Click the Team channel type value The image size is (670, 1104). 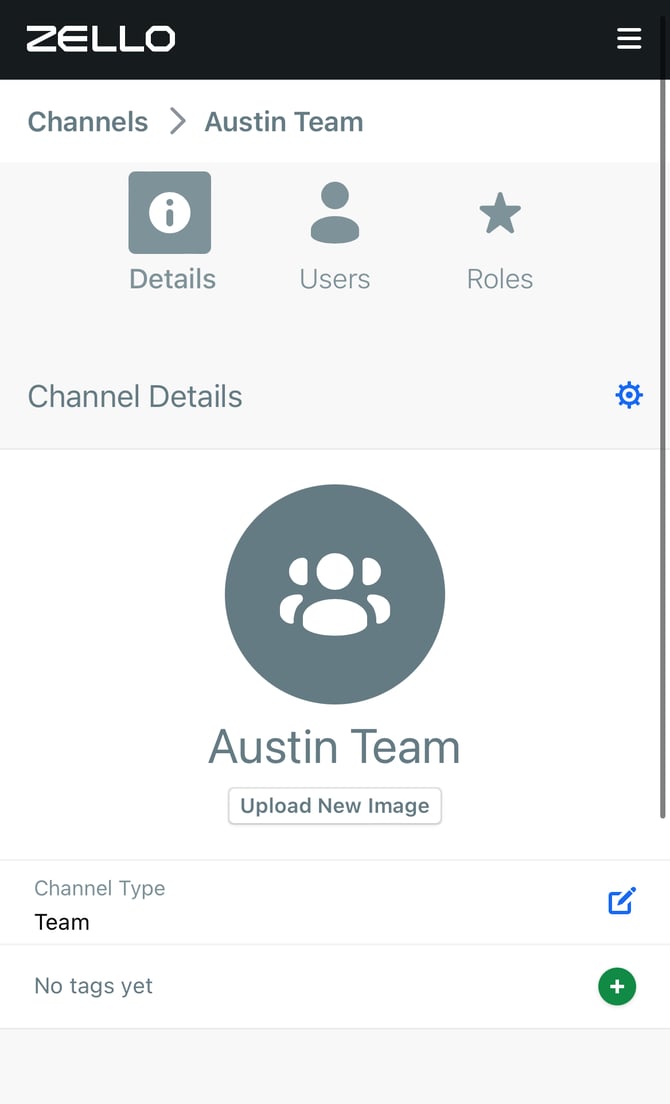coord(62,922)
